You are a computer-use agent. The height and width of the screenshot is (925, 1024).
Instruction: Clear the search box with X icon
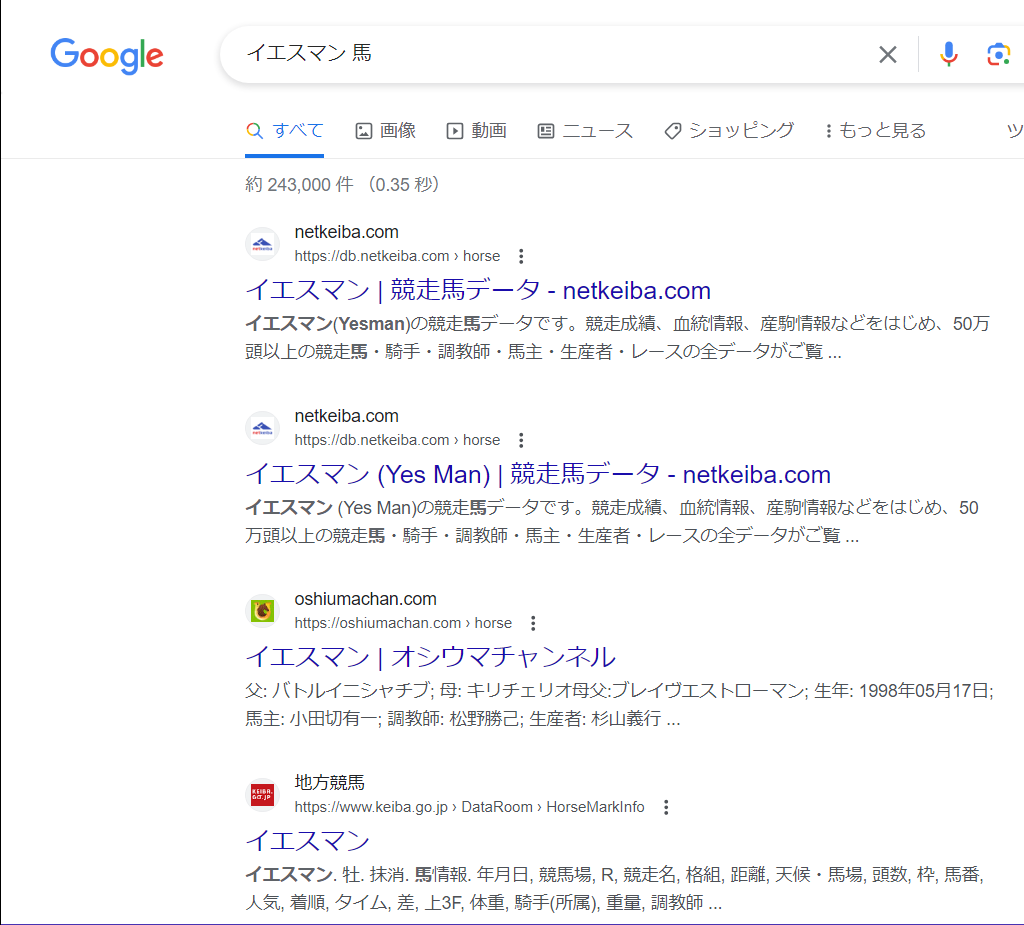click(x=888, y=54)
